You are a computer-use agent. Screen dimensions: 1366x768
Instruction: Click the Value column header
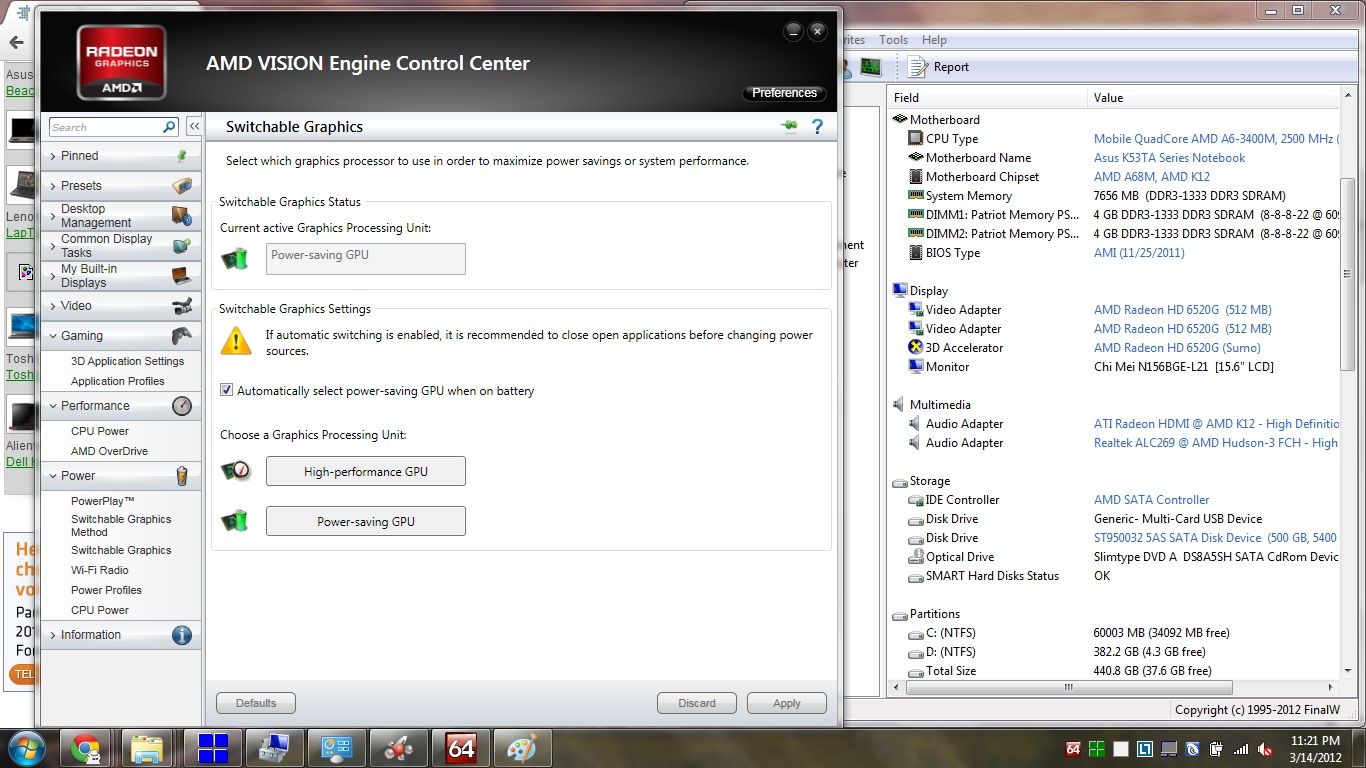1213,98
